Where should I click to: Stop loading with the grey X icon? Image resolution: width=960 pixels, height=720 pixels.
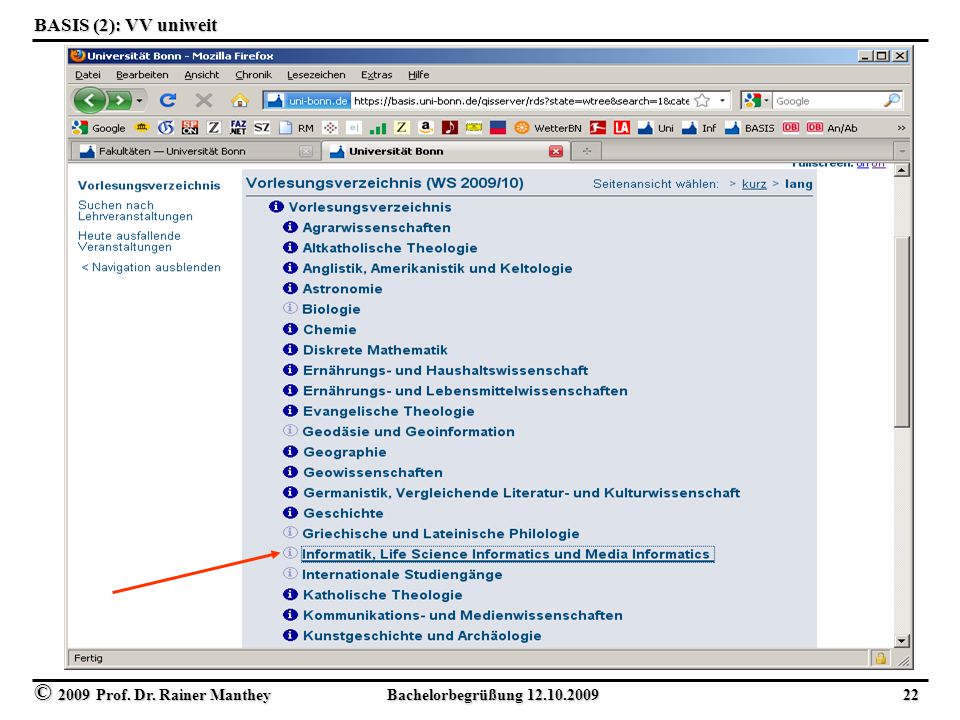tap(204, 100)
